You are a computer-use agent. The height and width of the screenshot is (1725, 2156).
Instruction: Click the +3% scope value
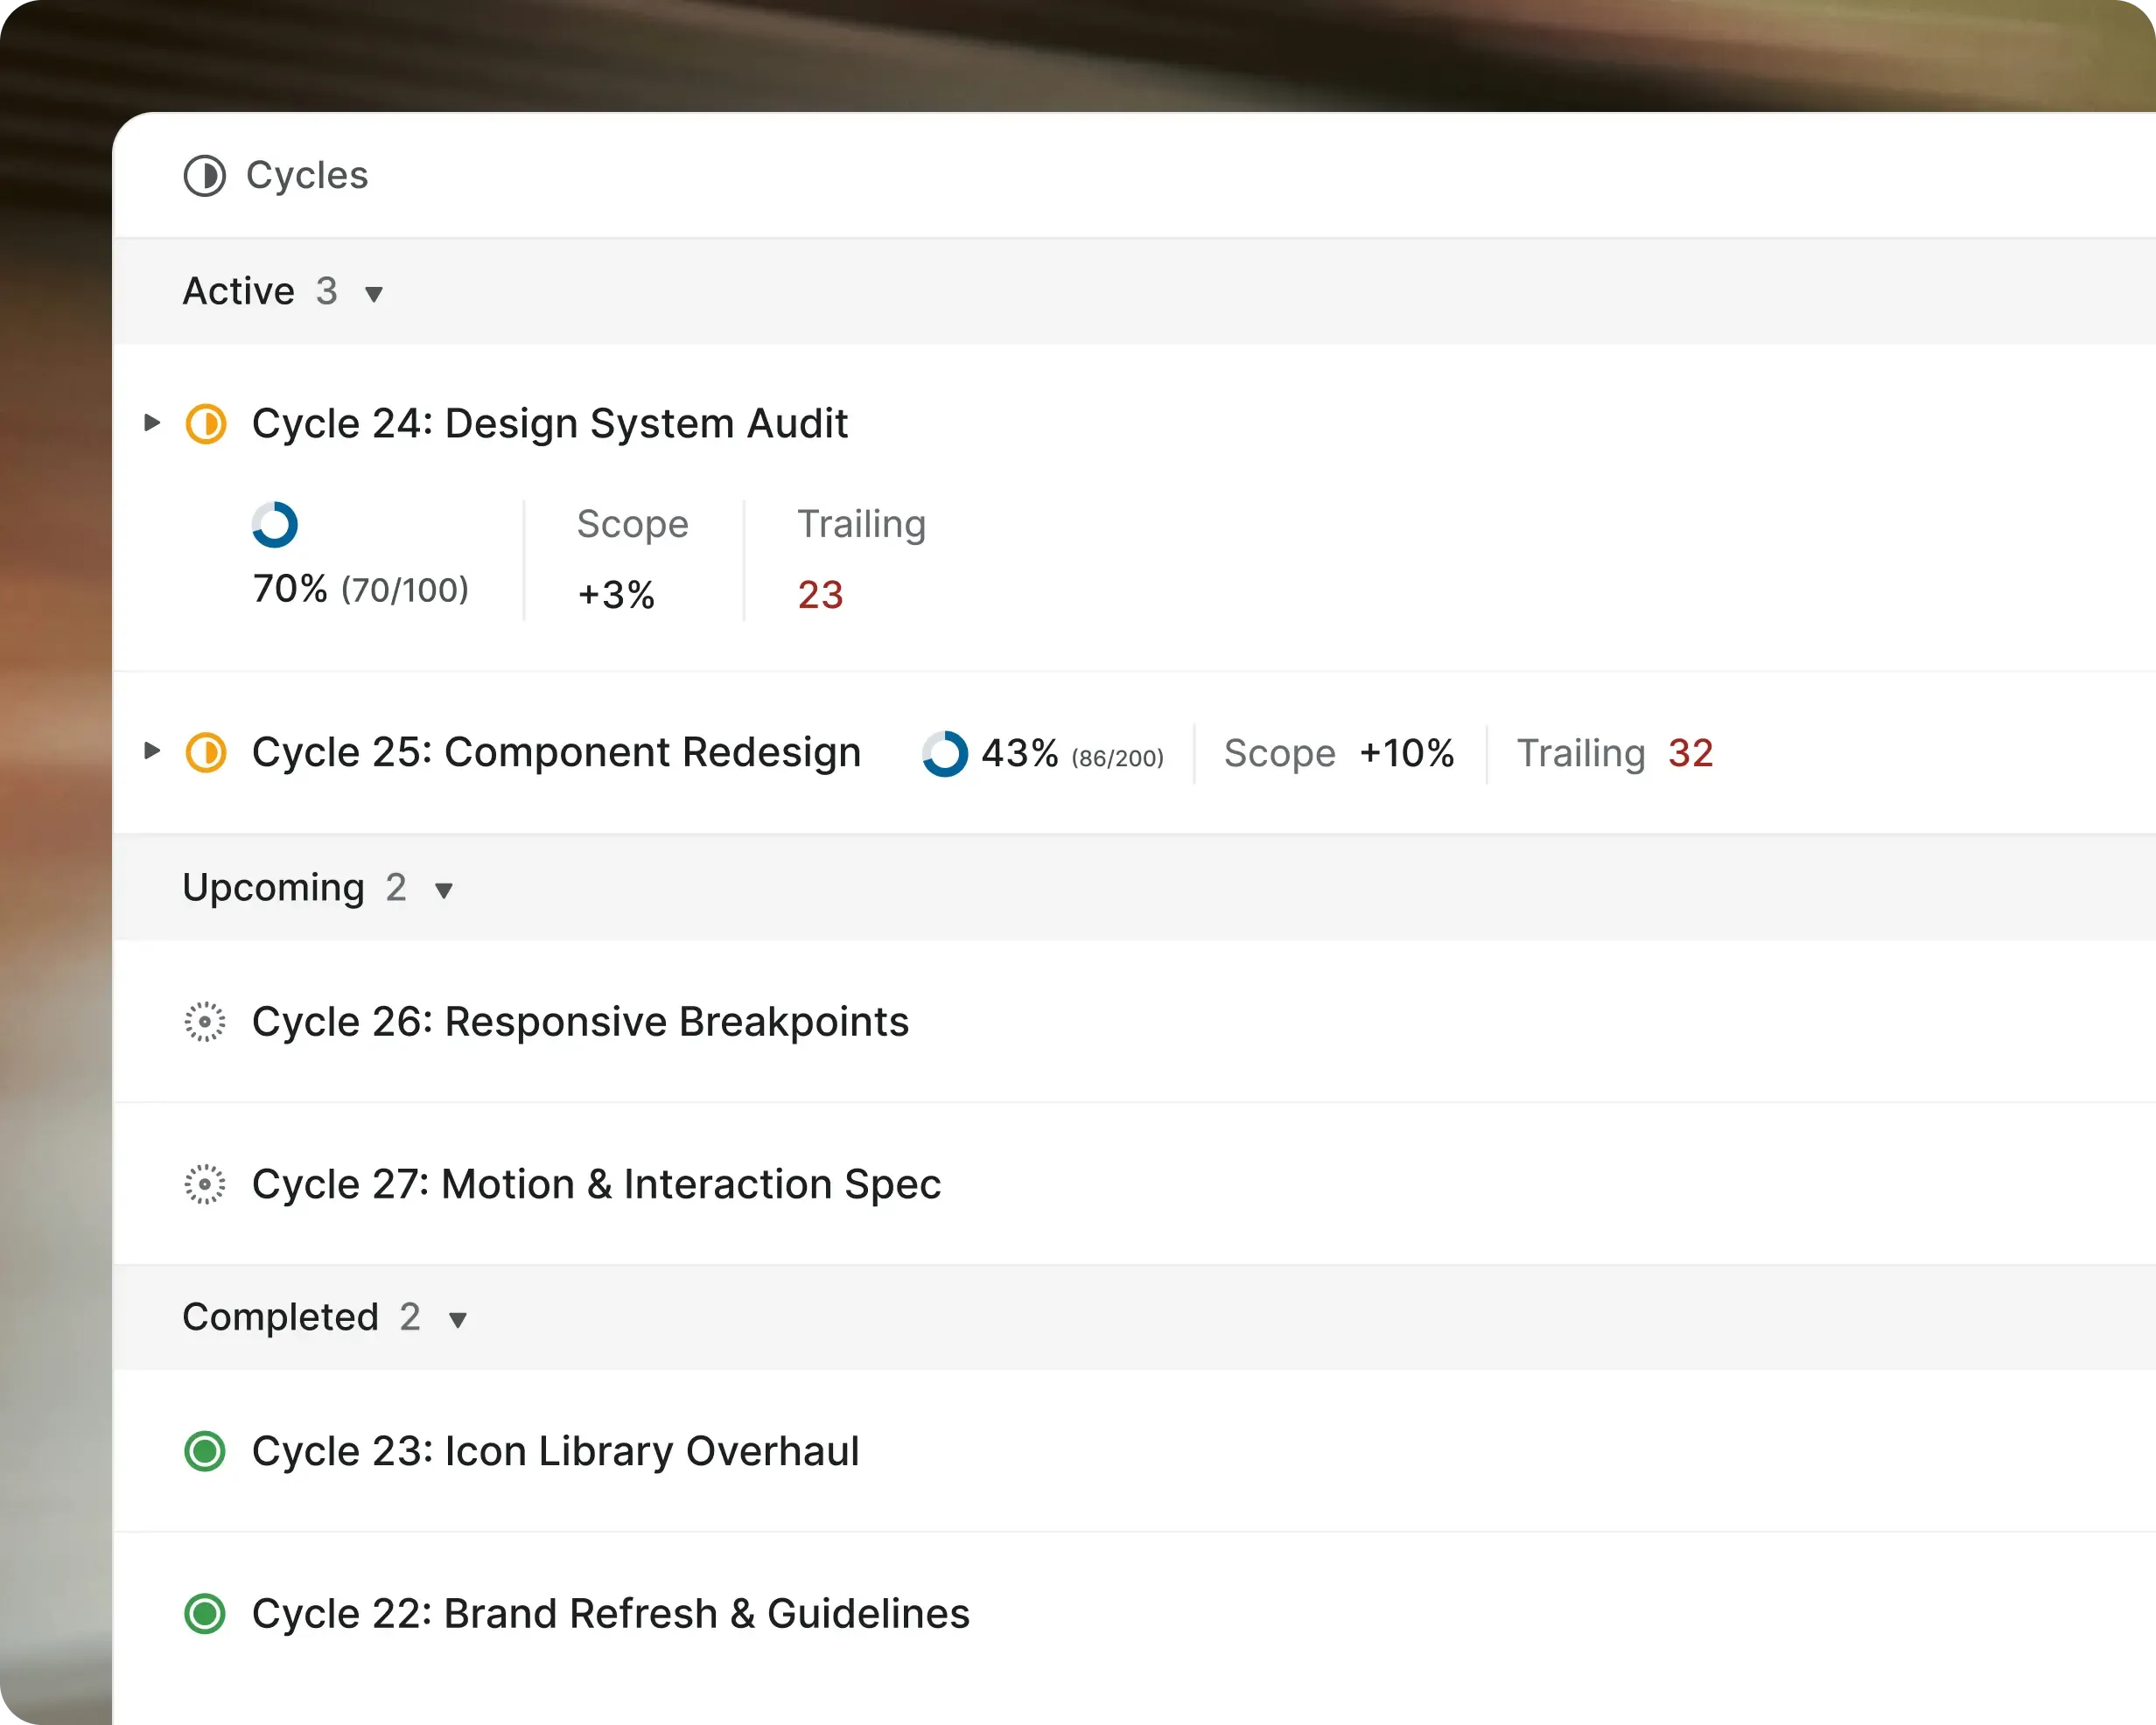[x=616, y=595]
